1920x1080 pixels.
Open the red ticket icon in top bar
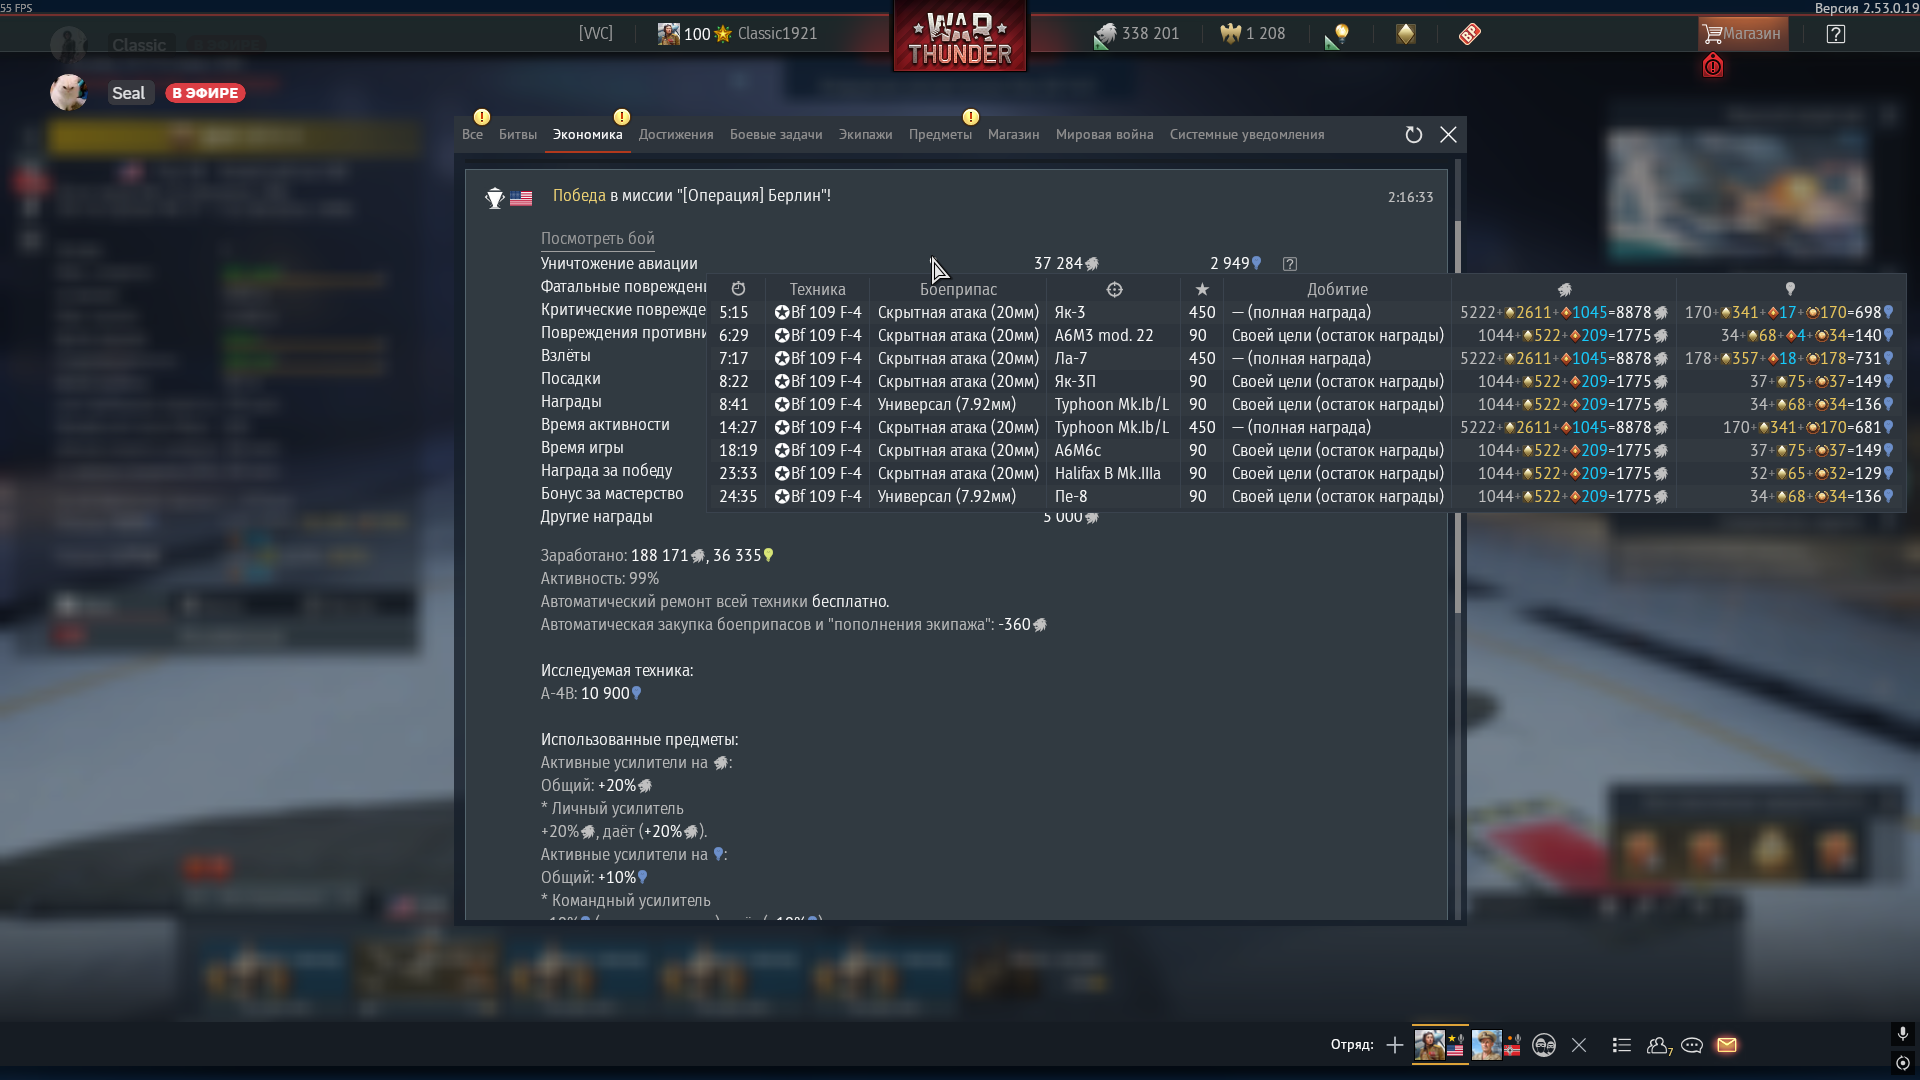1469,34
